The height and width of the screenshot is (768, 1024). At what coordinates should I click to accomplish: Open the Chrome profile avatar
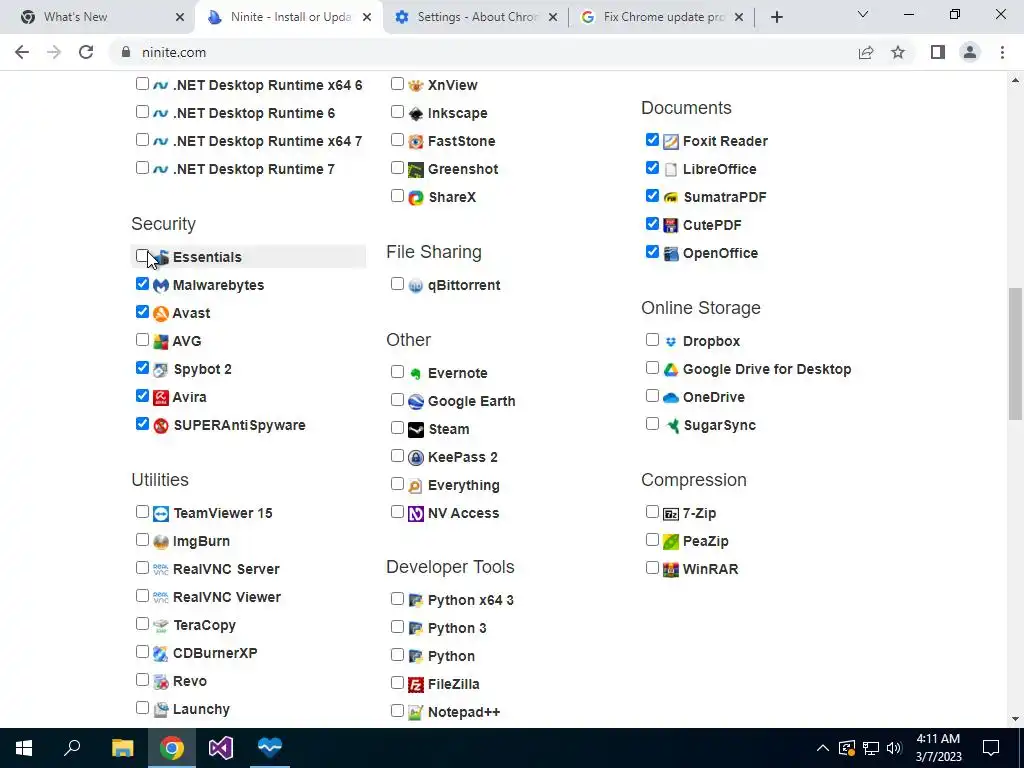coord(970,52)
